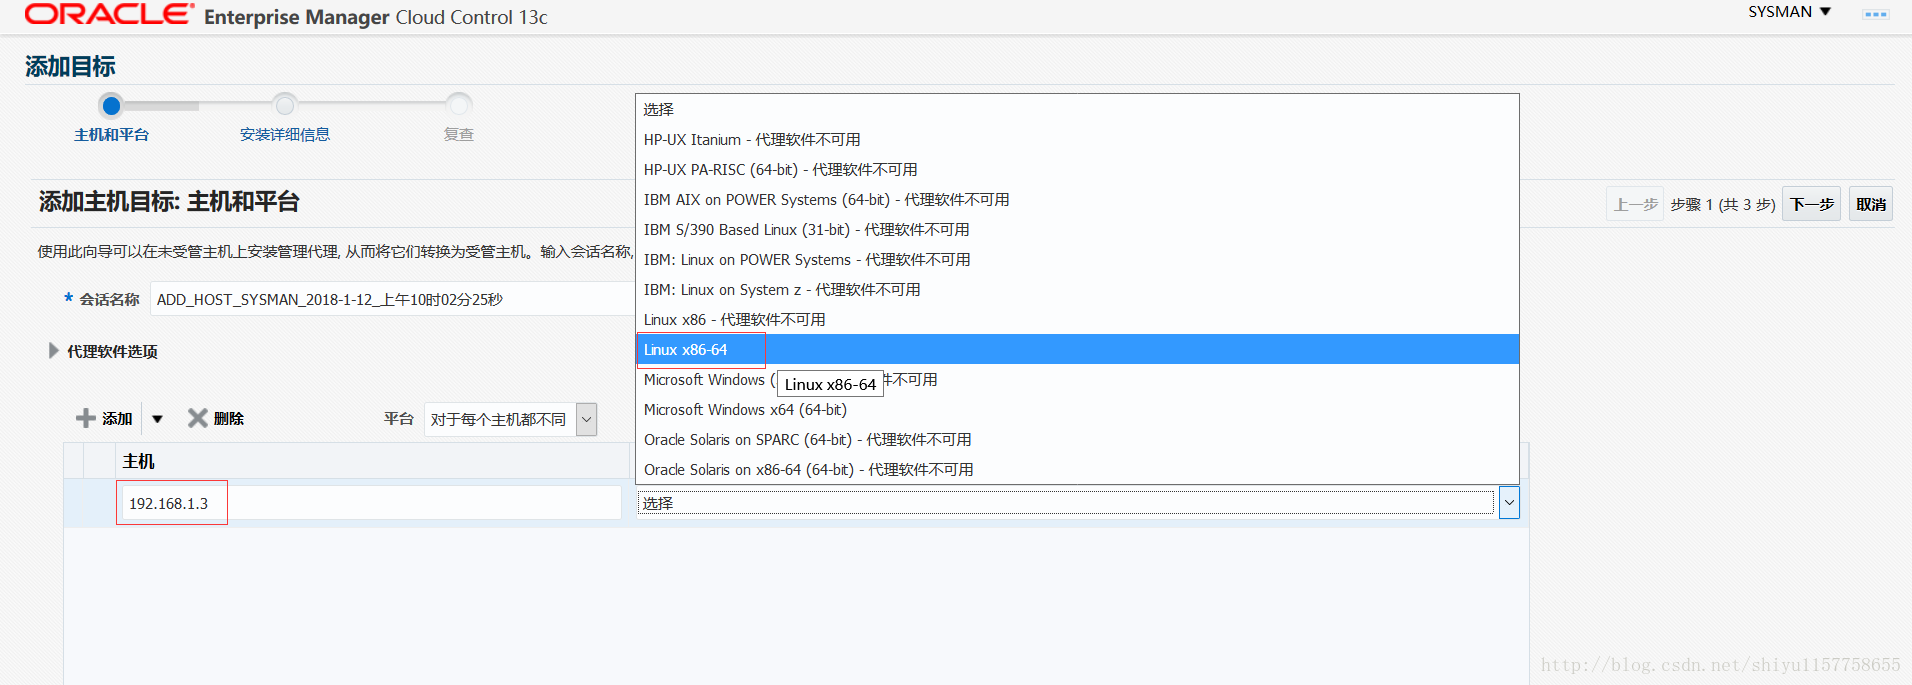Open the 安装详细信息 step label
Image resolution: width=1912 pixels, height=685 pixels.
285,135
